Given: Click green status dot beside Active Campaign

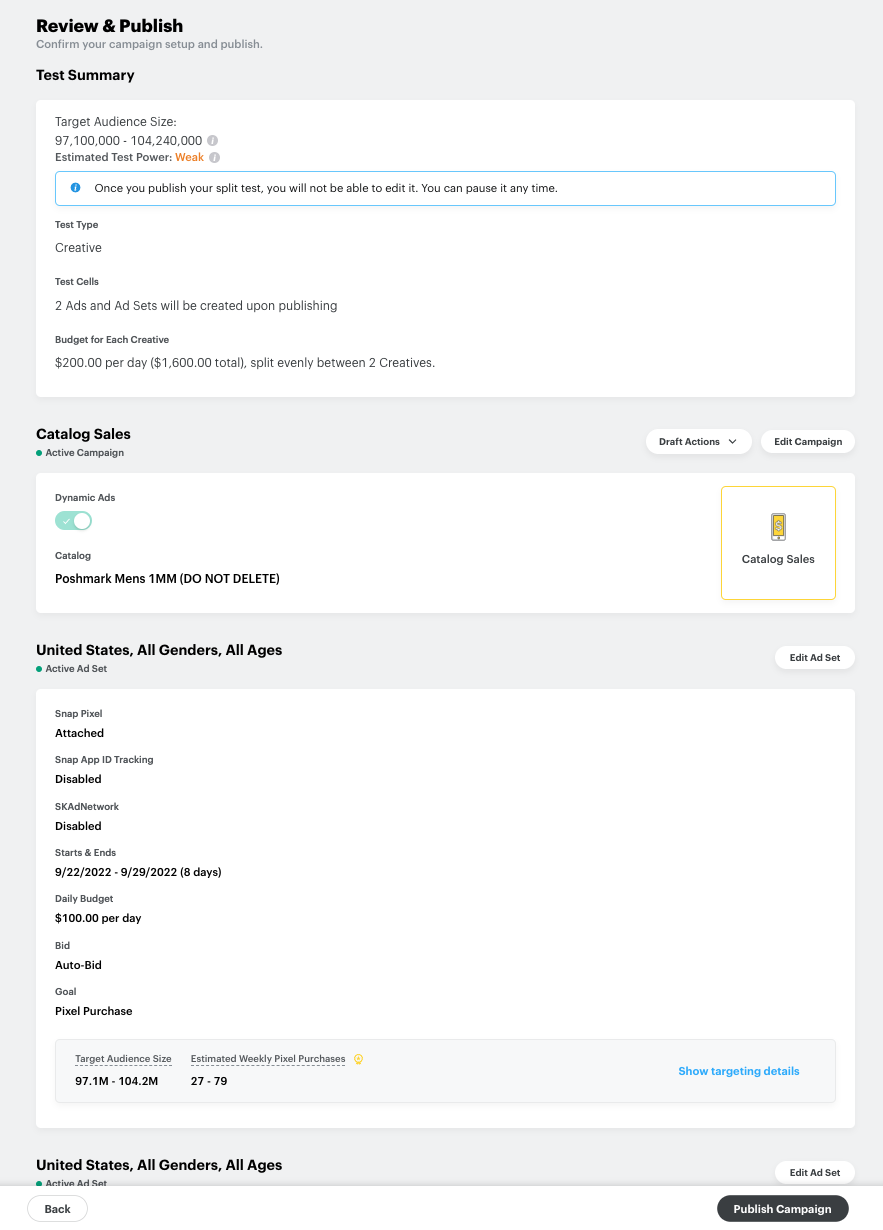Looking at the screenshot, I should 39,453.
